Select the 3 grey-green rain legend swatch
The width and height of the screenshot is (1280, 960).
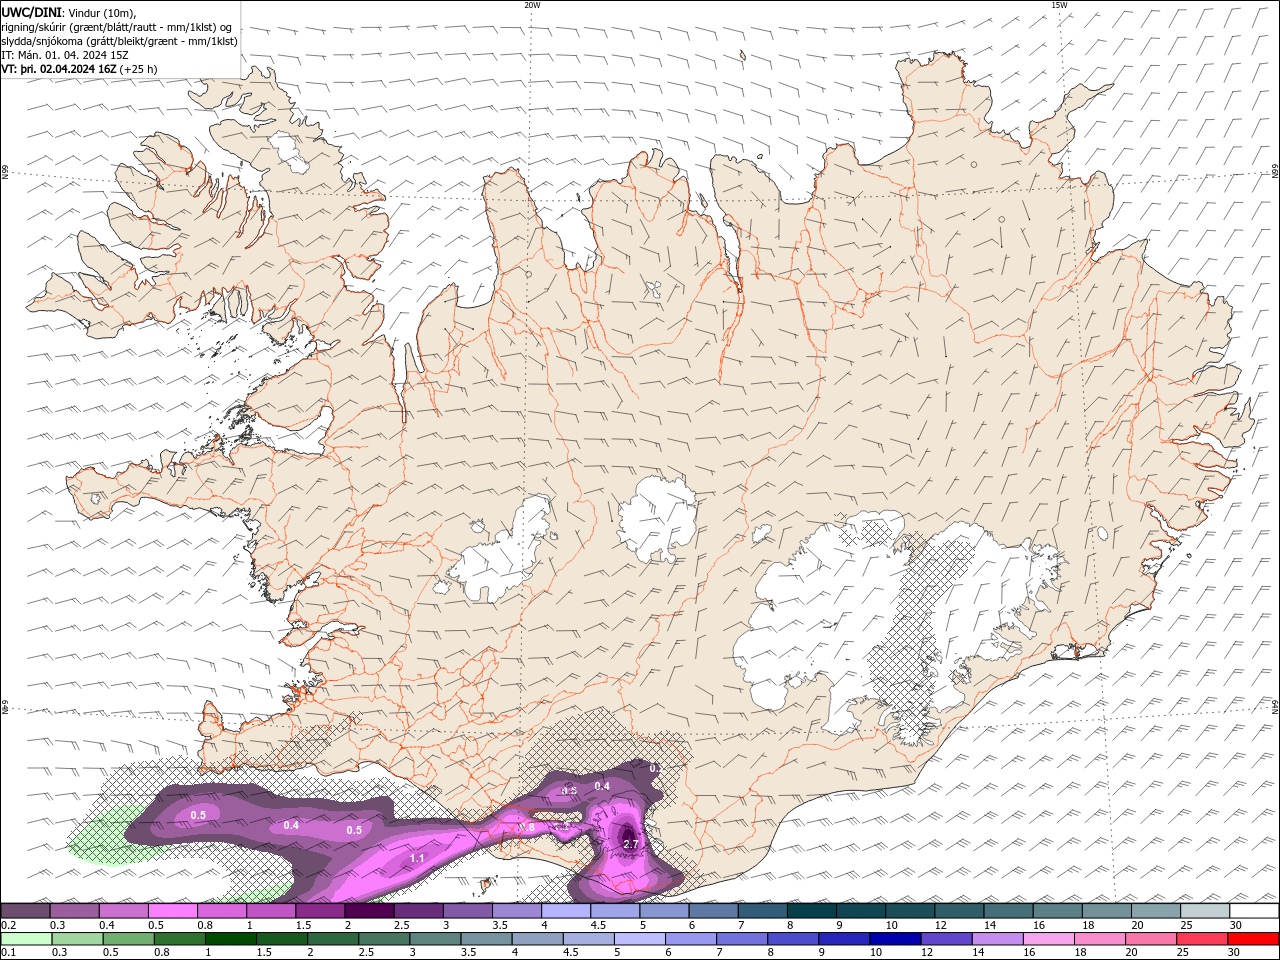tap(434, 939)
